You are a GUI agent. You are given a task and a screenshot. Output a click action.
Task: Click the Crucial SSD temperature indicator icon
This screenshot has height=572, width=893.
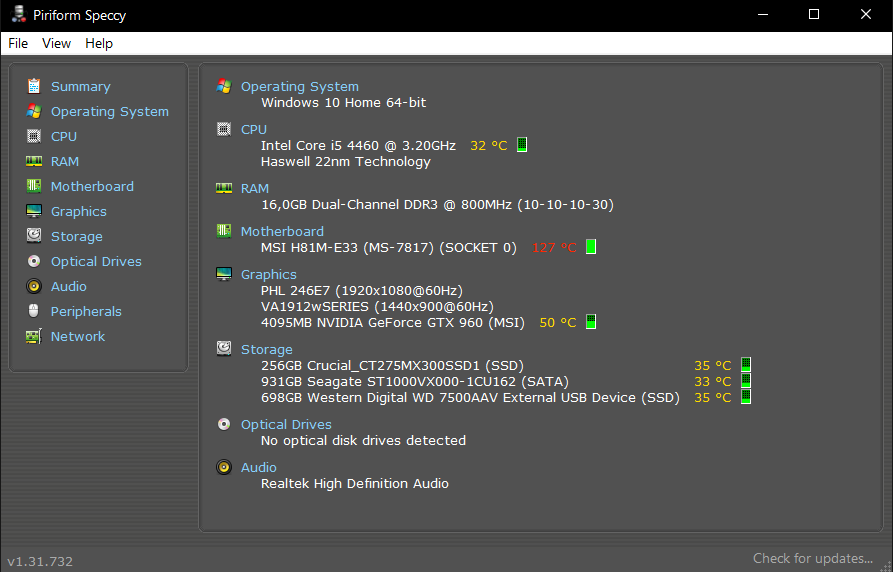click(746, 365)
